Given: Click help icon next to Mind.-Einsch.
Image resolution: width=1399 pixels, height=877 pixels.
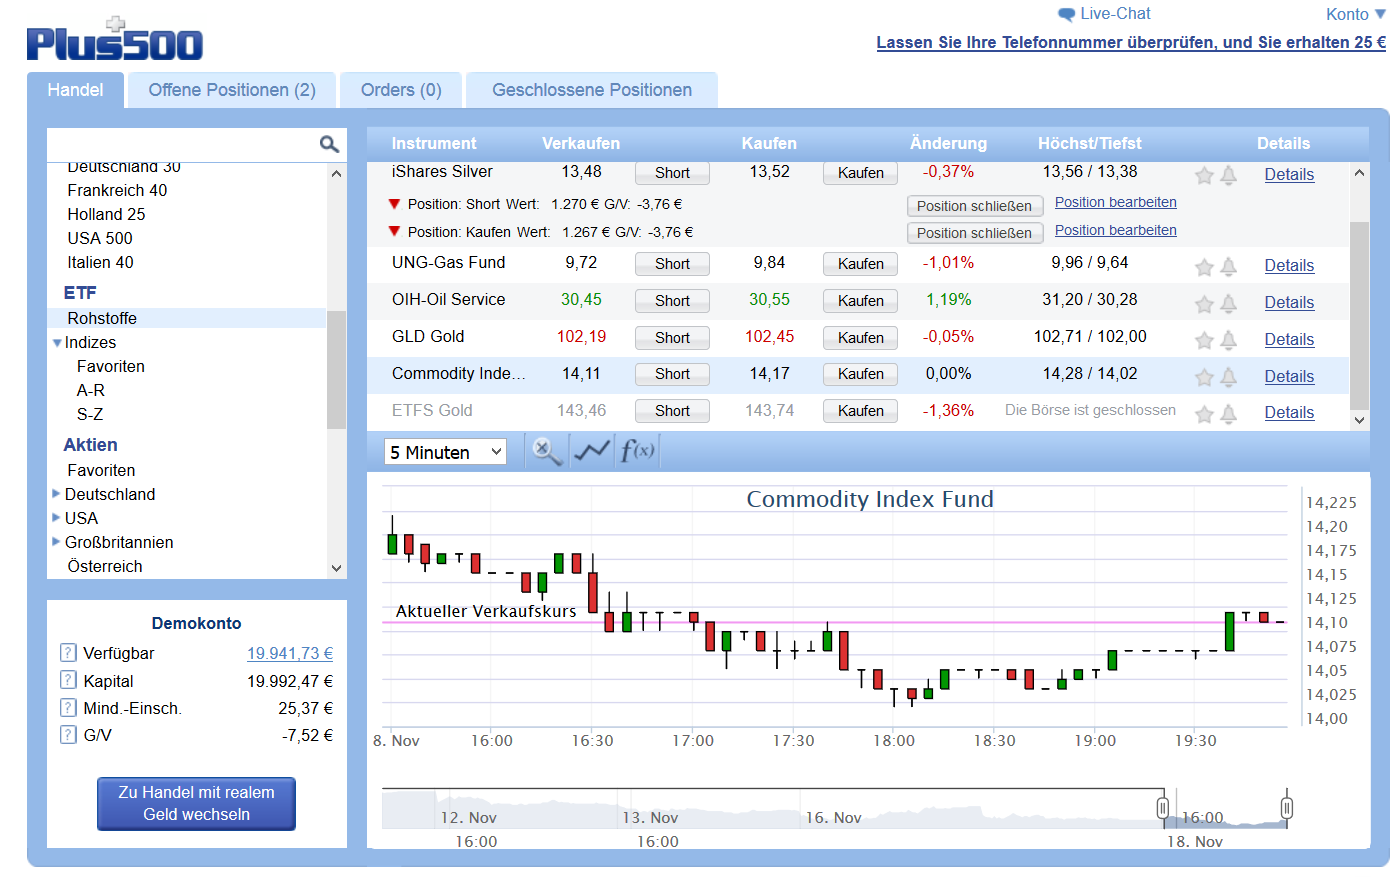Looking at the screenshot, I should click(x=68, y=707).
